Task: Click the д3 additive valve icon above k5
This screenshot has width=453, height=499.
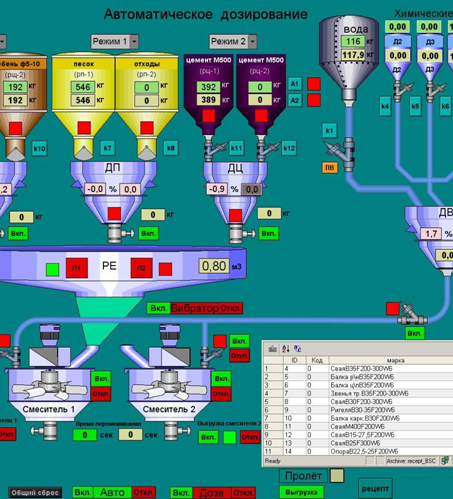Action: tap(435, 90)
